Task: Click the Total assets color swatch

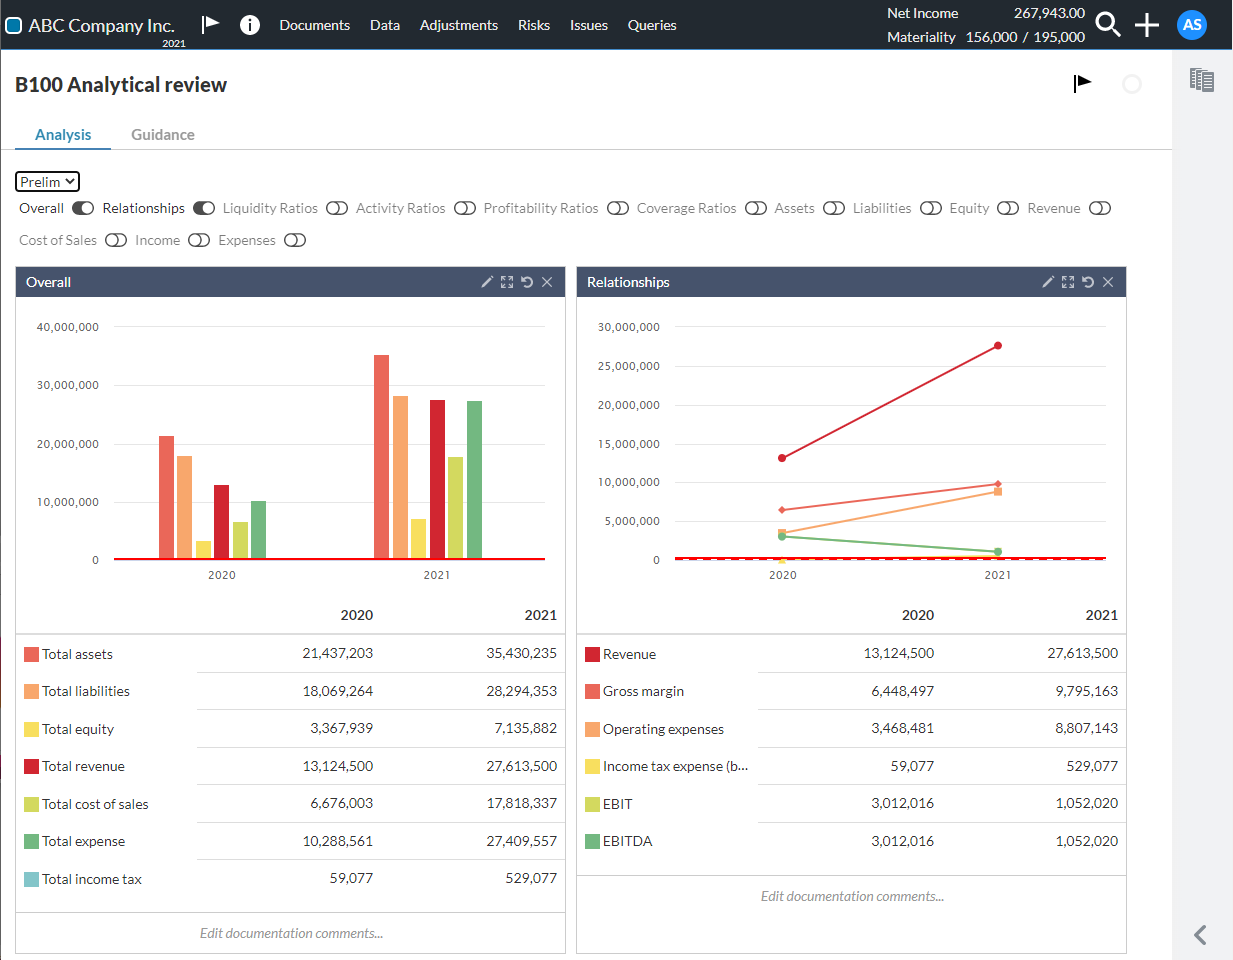Action: click(32, 654)
